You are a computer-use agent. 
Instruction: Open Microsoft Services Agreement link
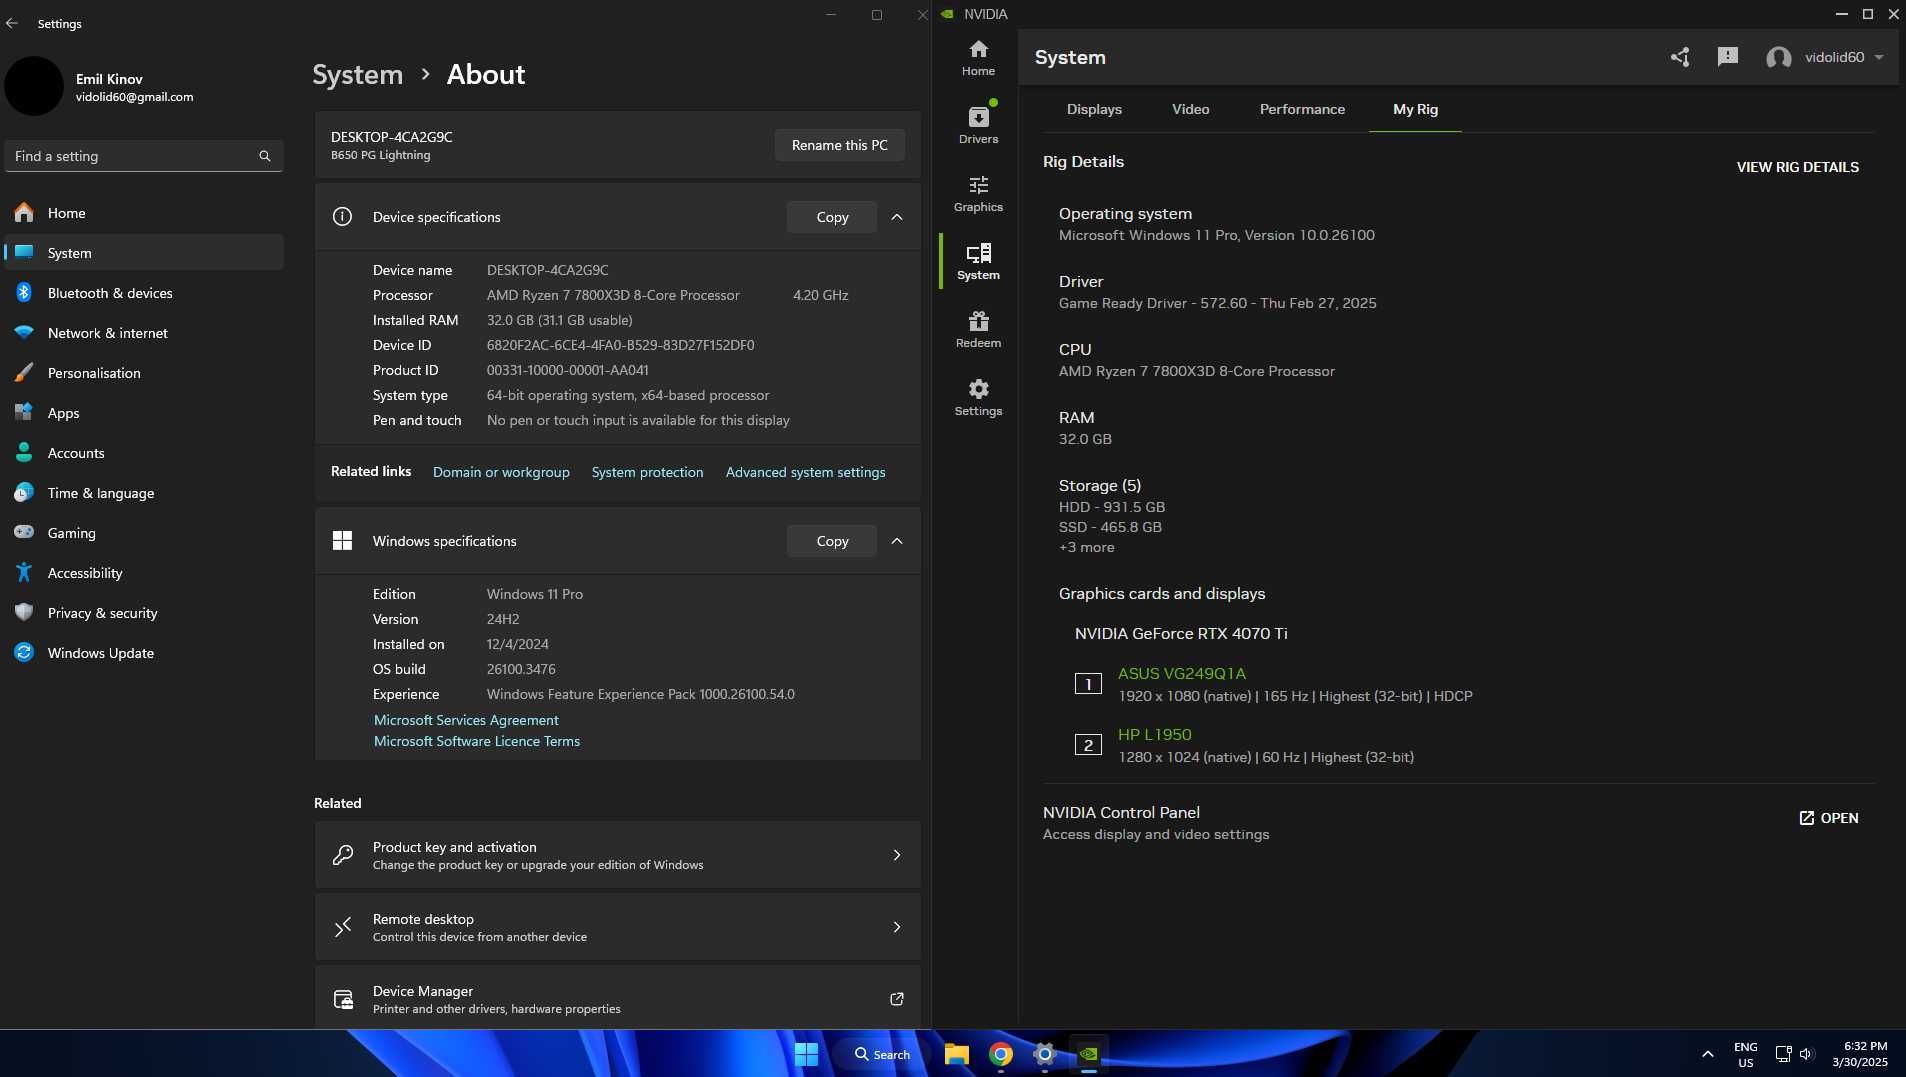pyautogui.click(x=466, y=720)
